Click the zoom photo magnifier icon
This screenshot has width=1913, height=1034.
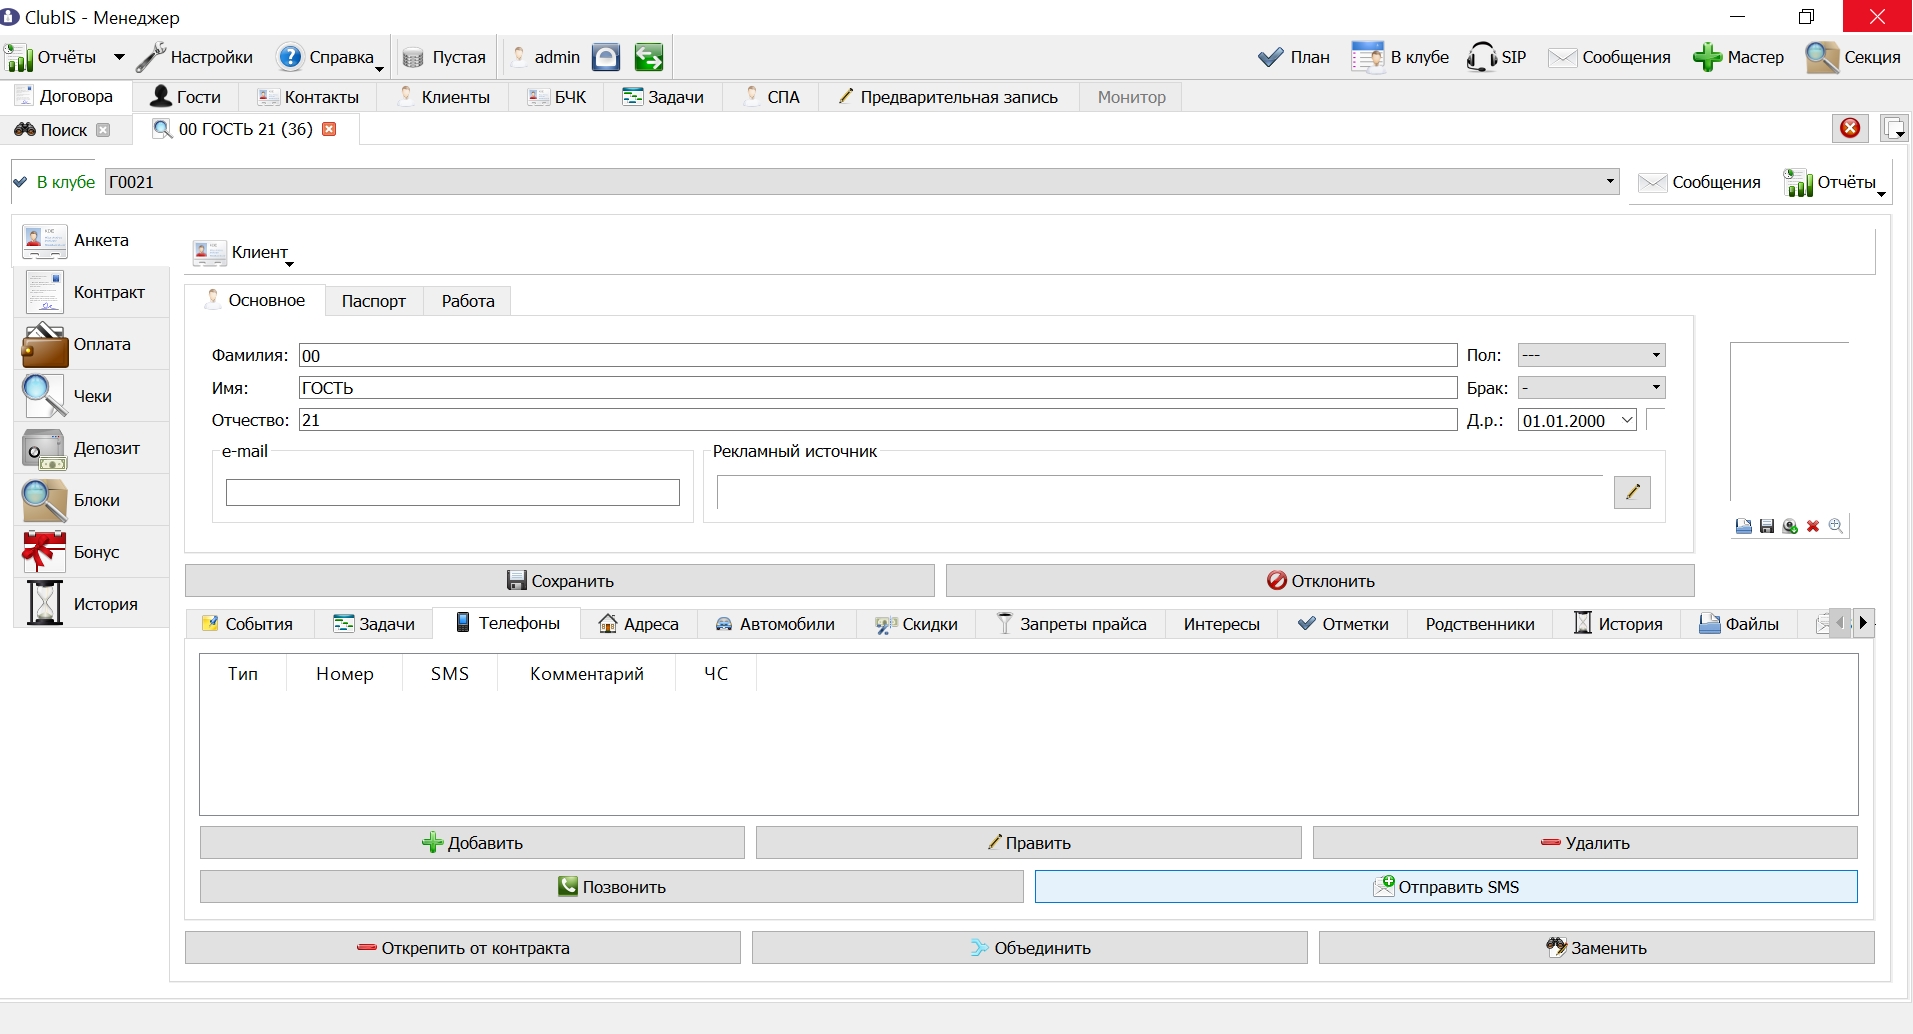coord(1836,526)
